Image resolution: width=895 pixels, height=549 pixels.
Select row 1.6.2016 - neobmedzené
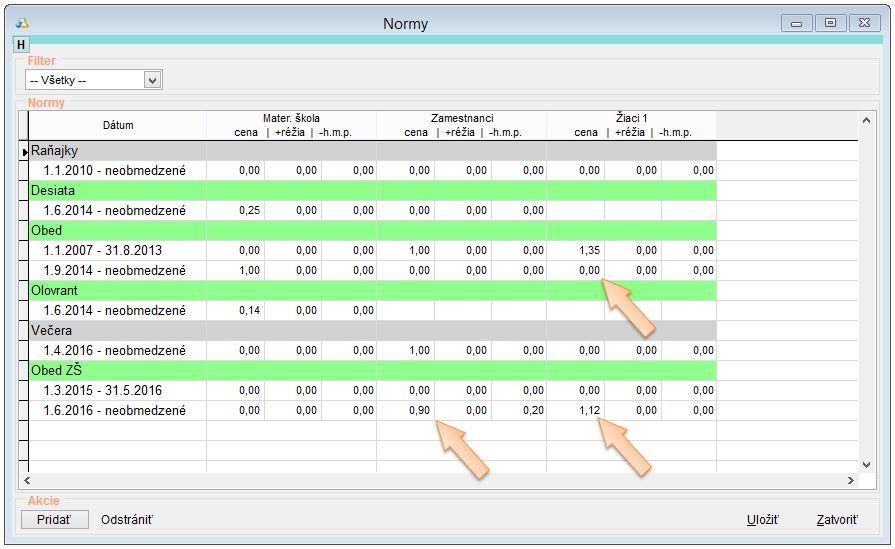pyautogui.click(x=114, y=411)
